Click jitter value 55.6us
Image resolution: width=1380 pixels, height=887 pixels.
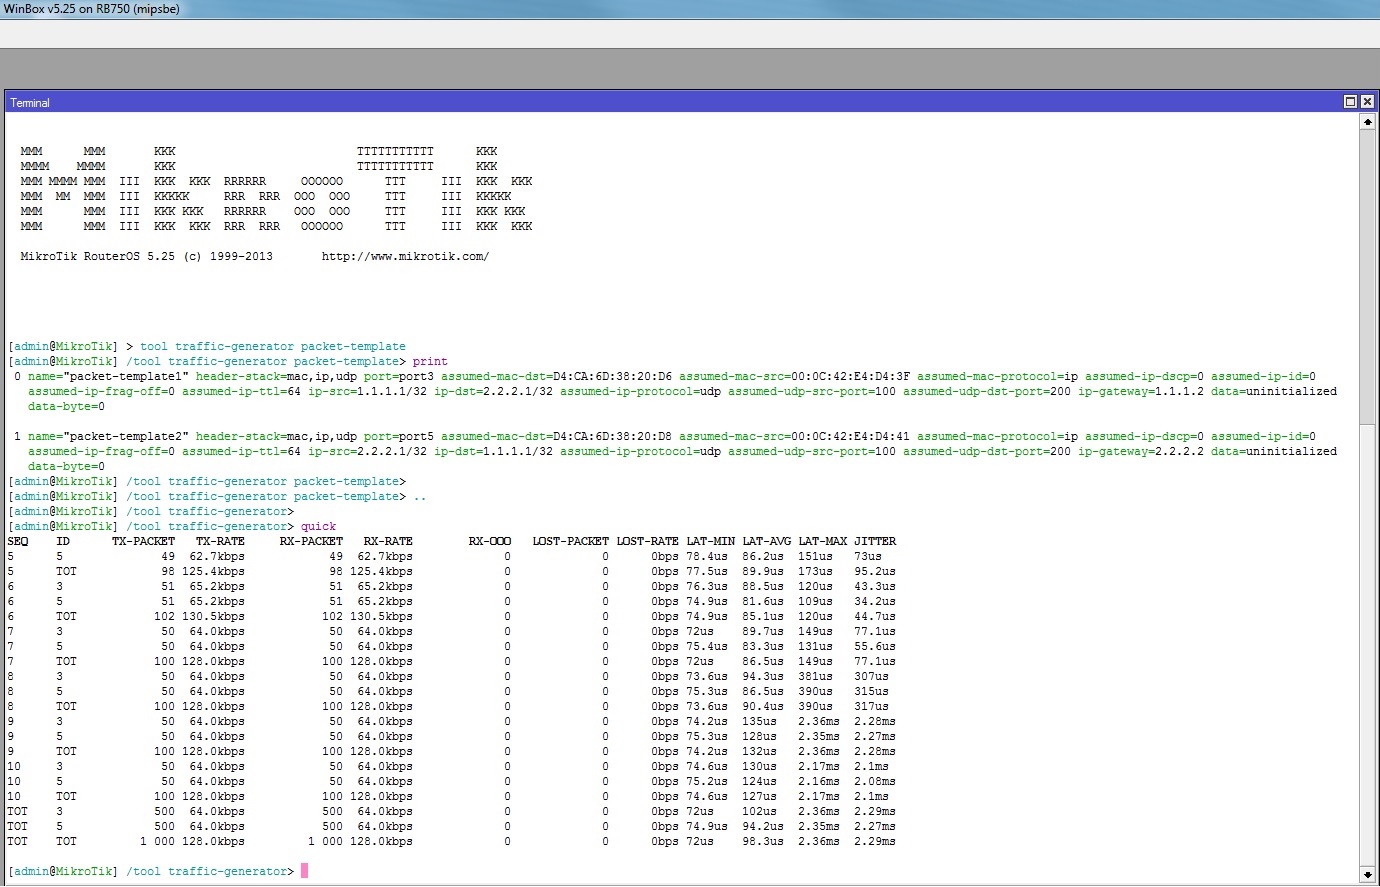(875, 646)
